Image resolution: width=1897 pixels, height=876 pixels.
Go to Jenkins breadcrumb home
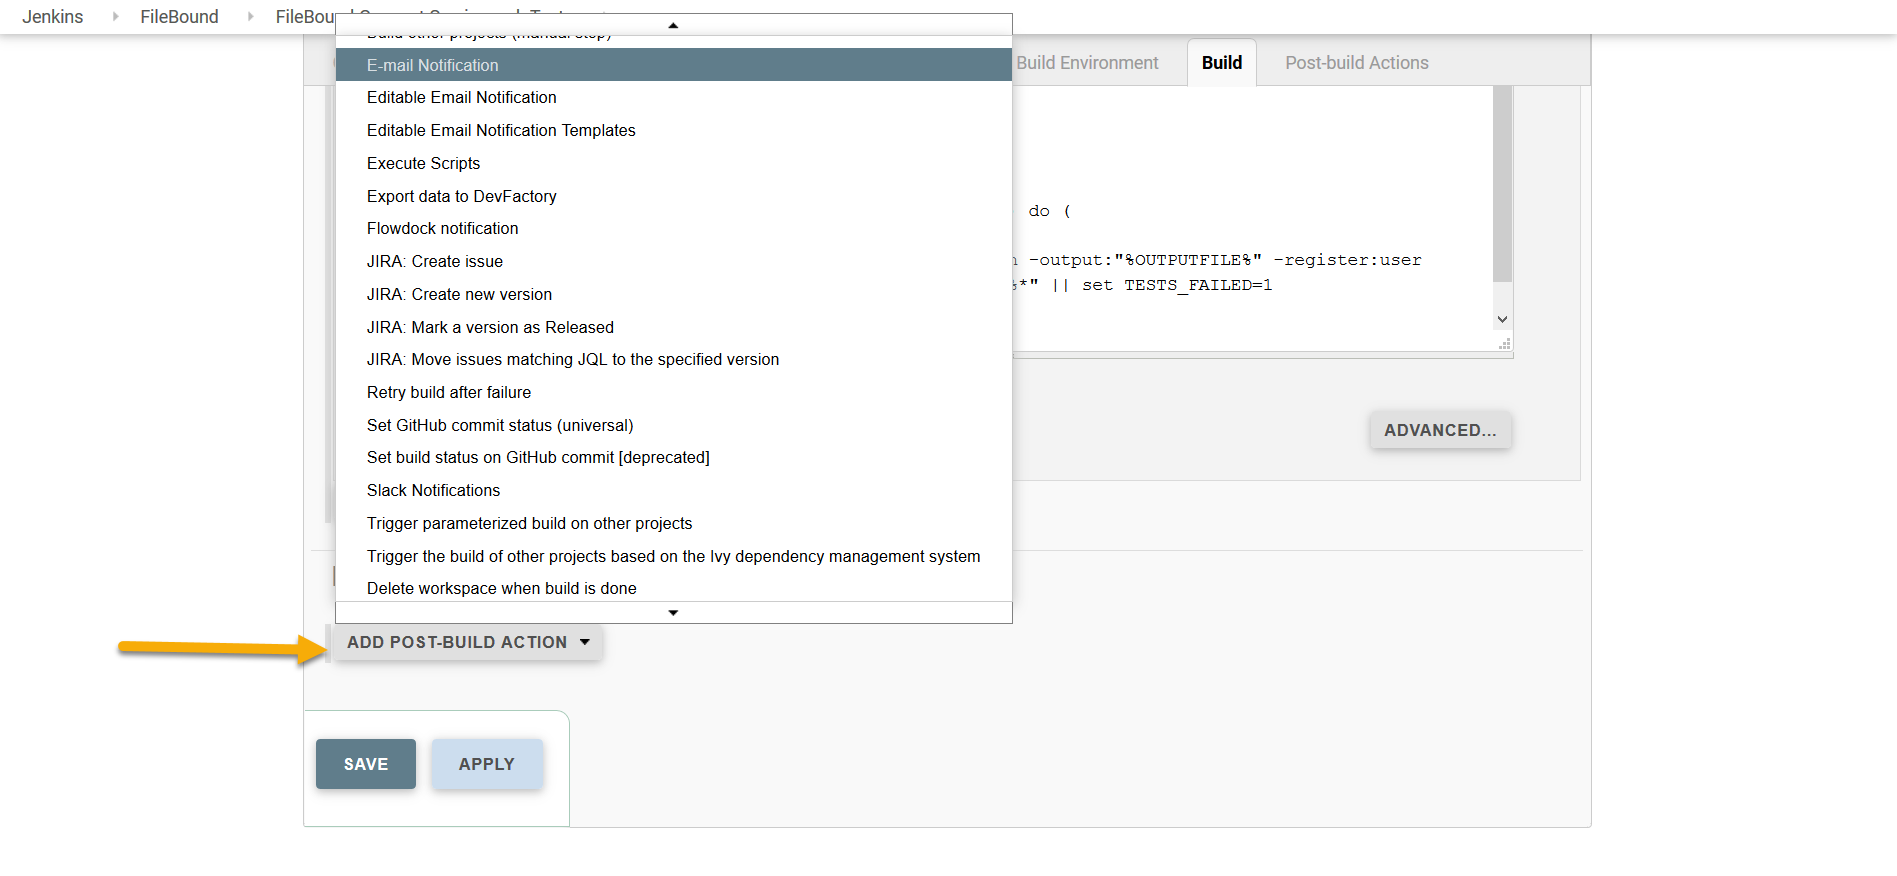click(x=53, y=17)
